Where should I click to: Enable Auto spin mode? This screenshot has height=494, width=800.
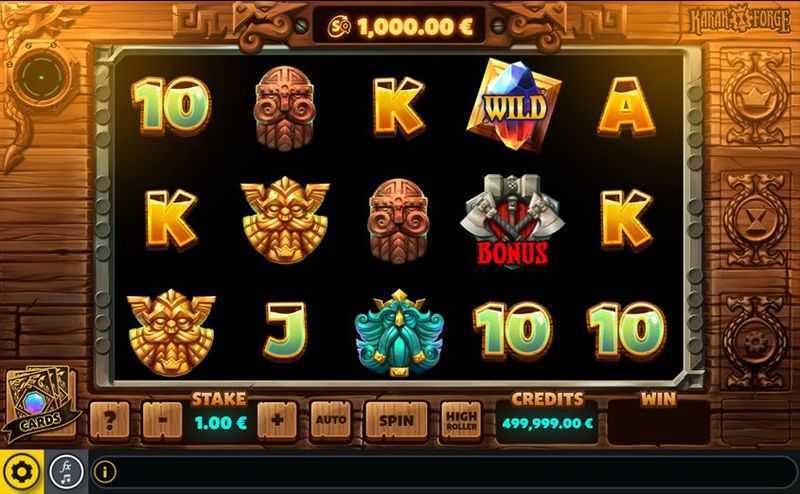[x=331, y=421]
